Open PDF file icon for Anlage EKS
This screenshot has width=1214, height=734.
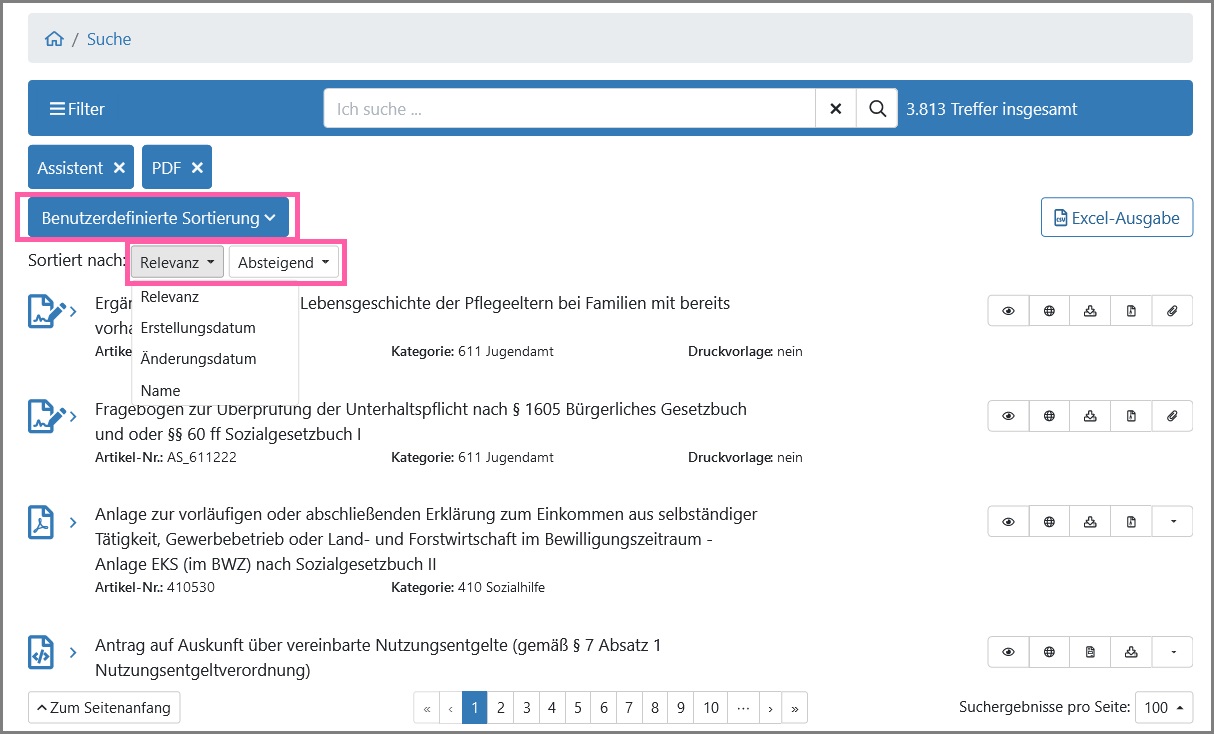(x=1131, y=521)
